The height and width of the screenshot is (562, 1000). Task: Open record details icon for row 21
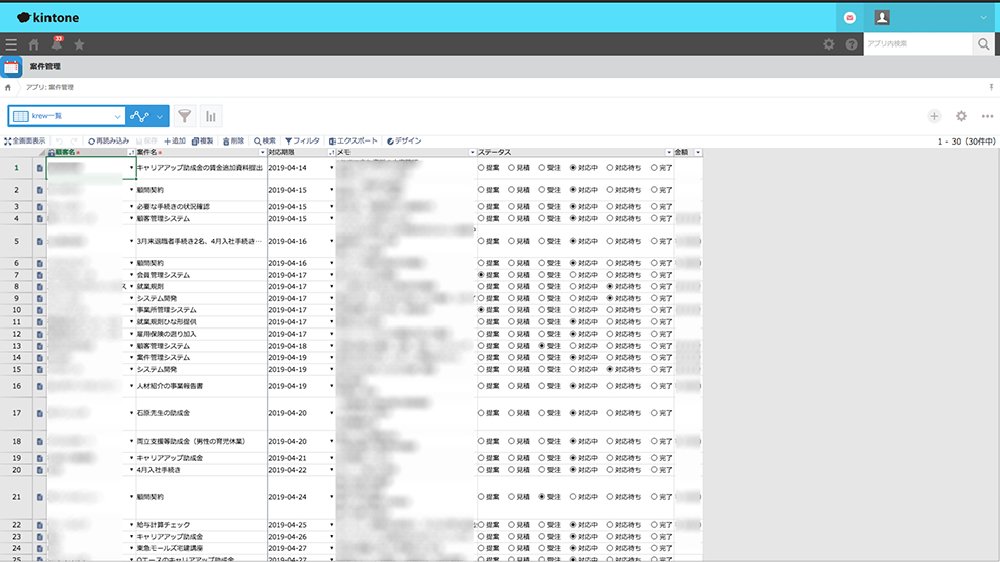(40, 497)
